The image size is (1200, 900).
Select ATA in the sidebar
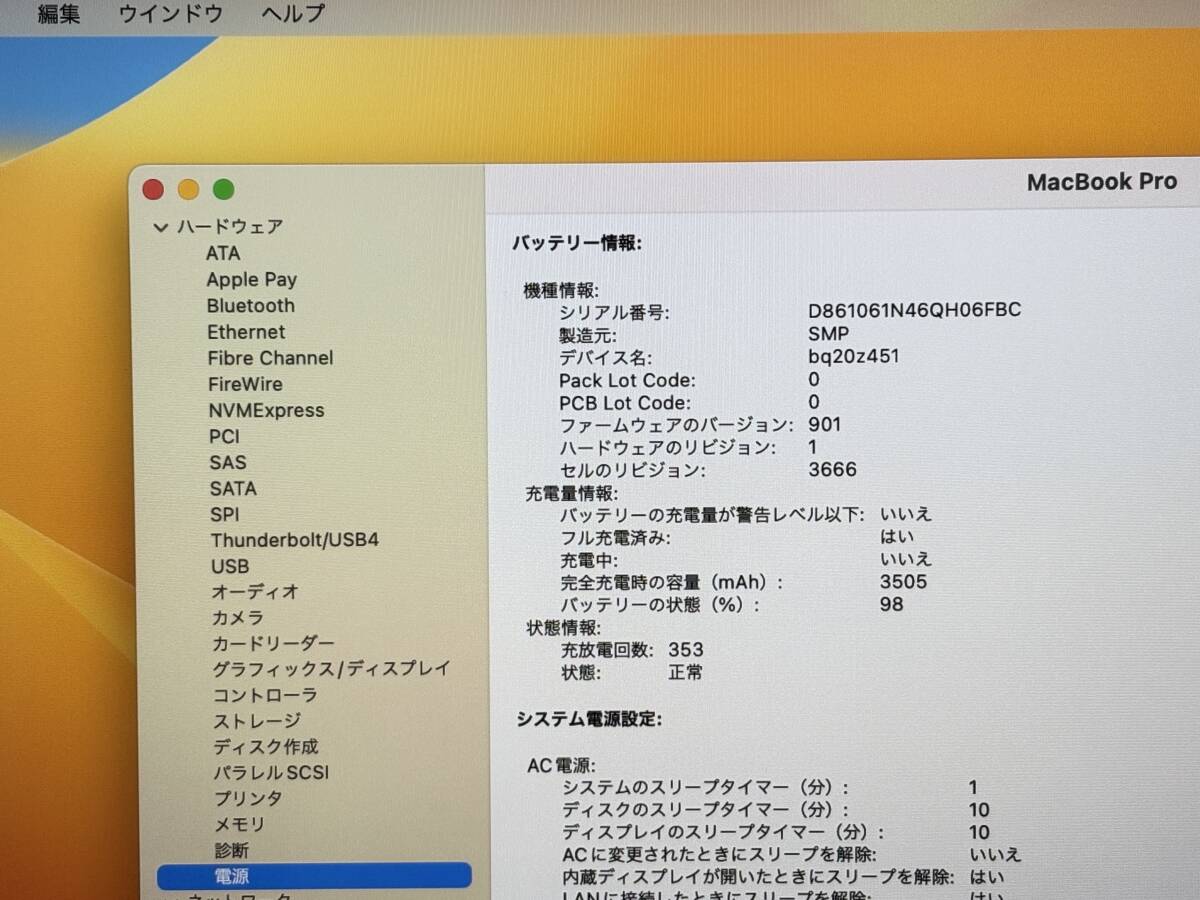point(223,253)
